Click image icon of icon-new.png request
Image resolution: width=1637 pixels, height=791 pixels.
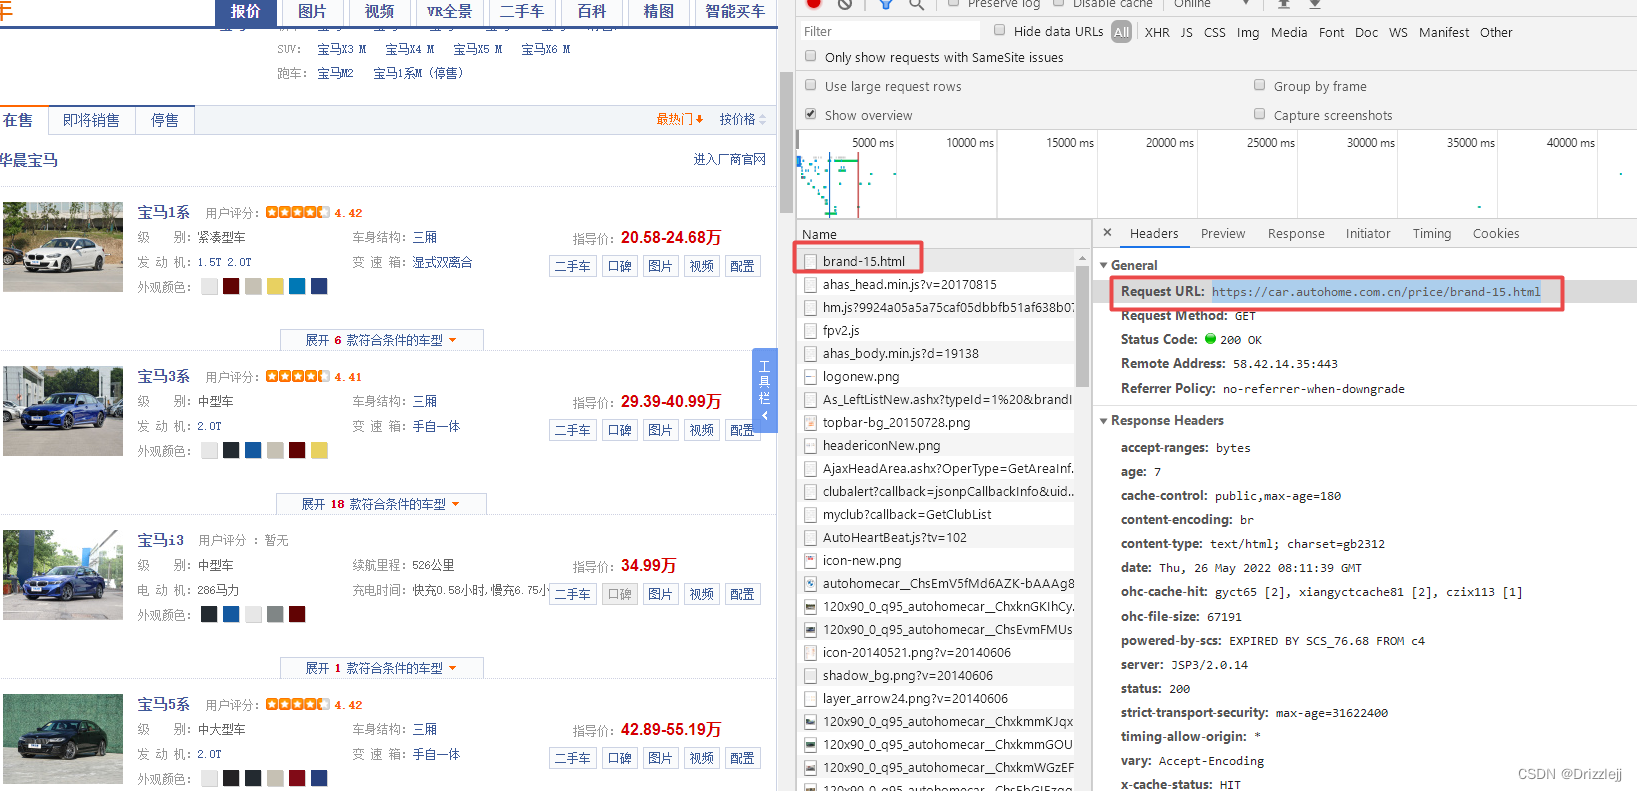[x=811, y=560]
